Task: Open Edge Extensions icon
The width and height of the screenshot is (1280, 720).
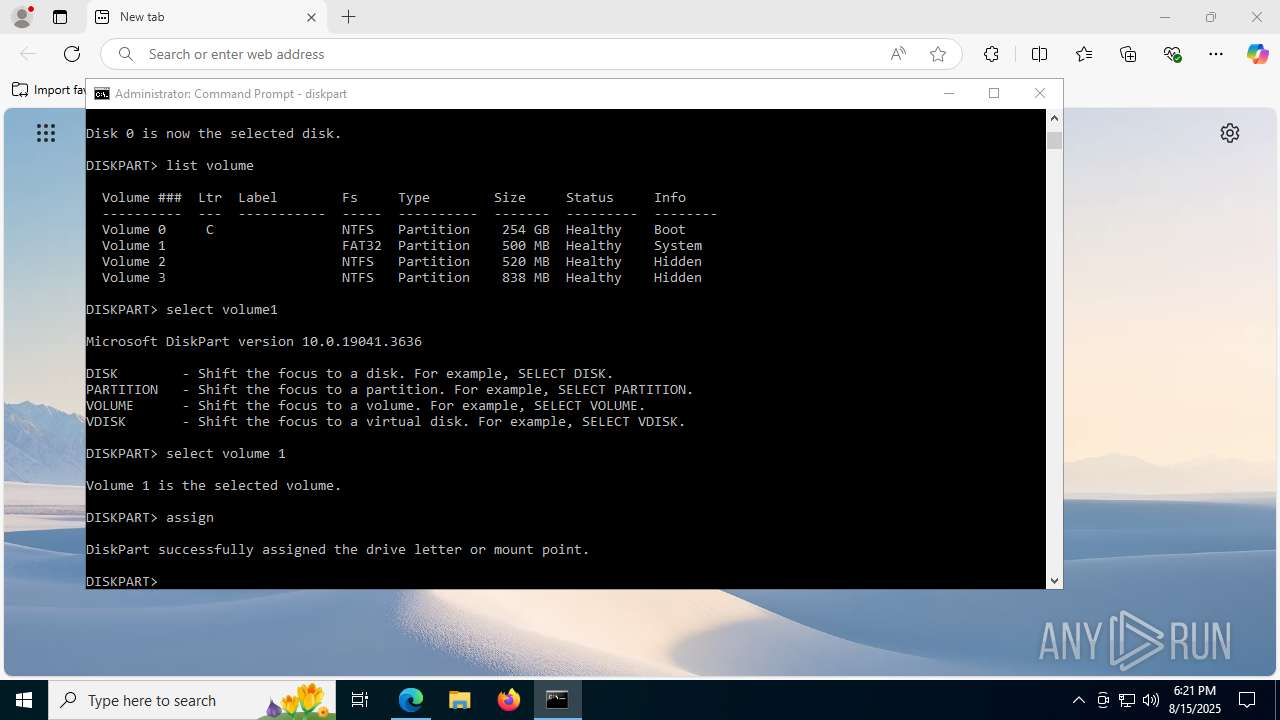Action: pyautogui.click(x=991, y=54)
